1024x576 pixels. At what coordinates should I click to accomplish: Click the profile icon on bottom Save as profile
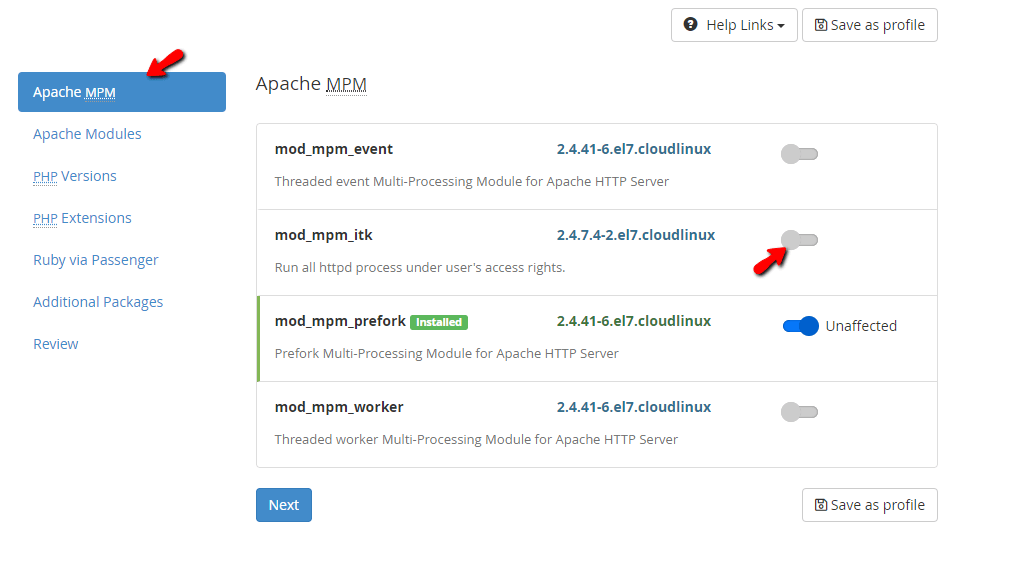[x=819, y=505]
